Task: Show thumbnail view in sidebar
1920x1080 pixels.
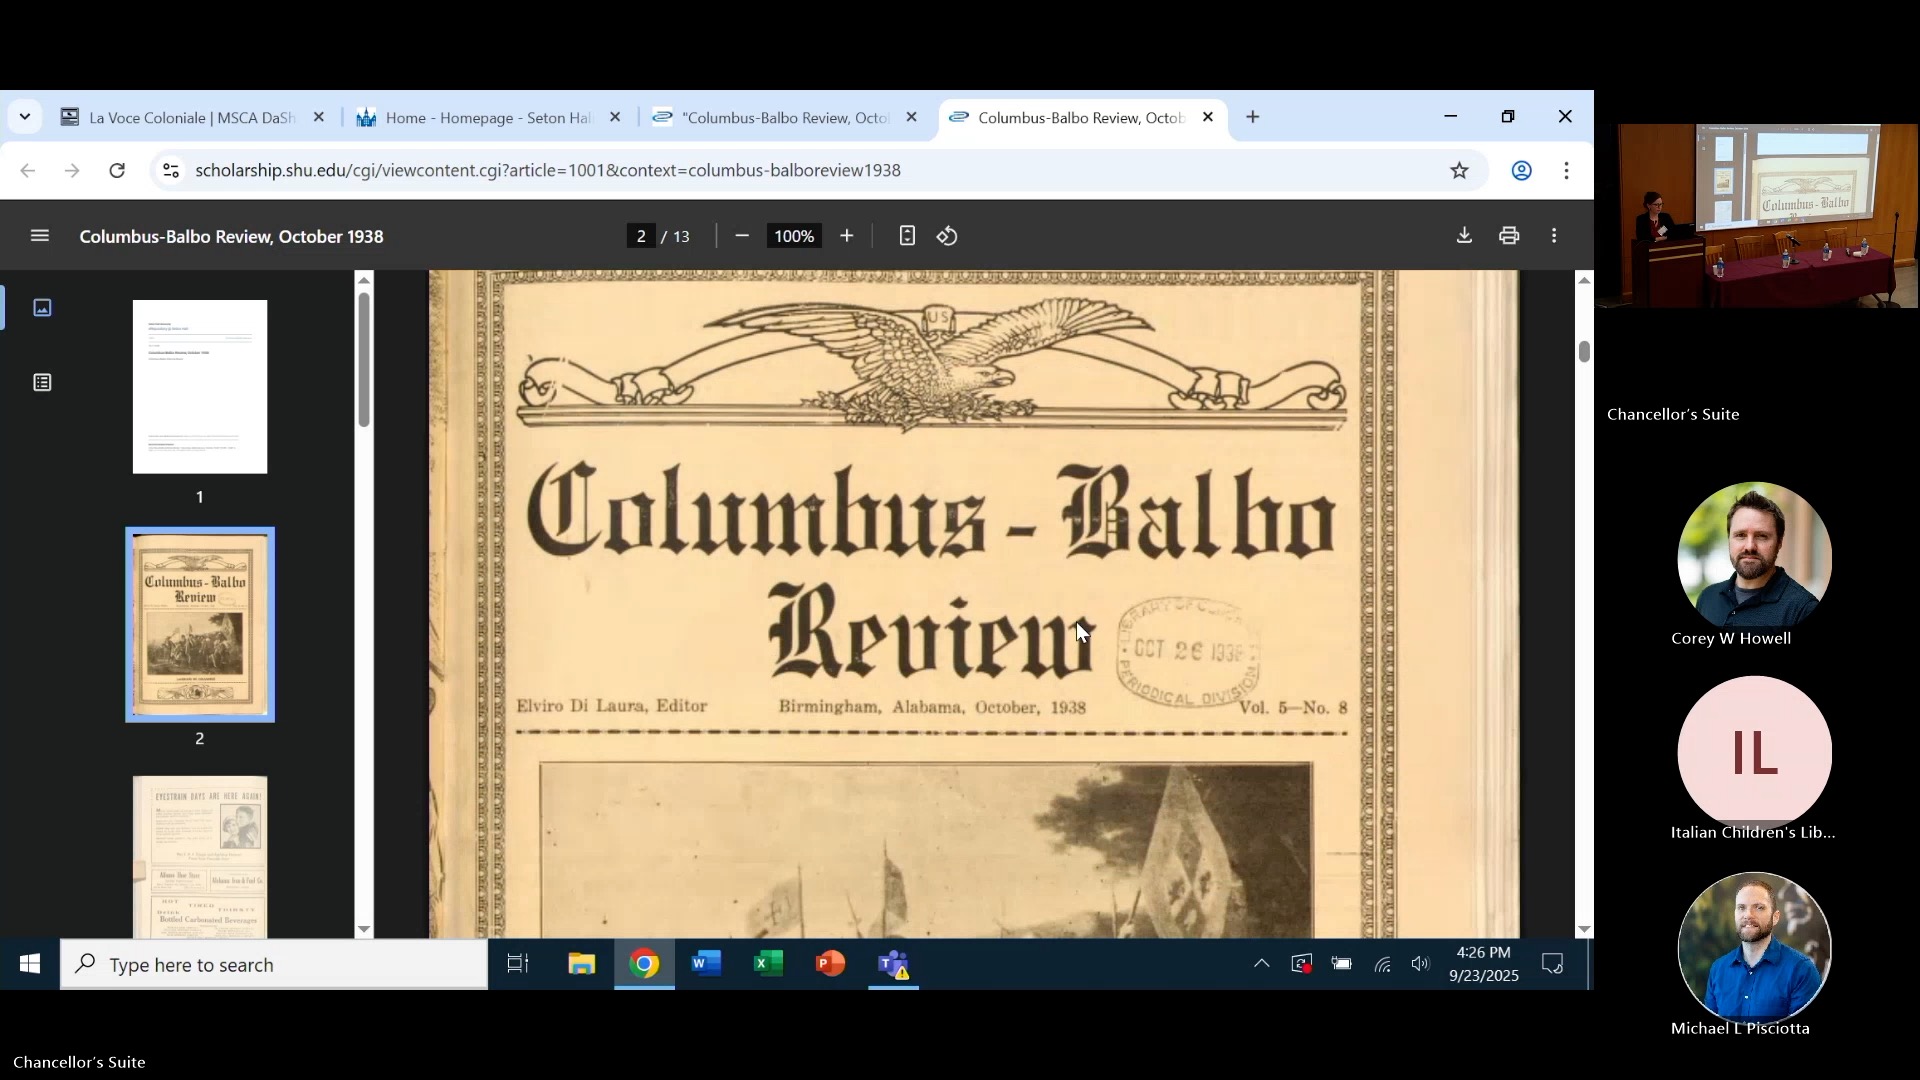Action: tap(42, 308)
